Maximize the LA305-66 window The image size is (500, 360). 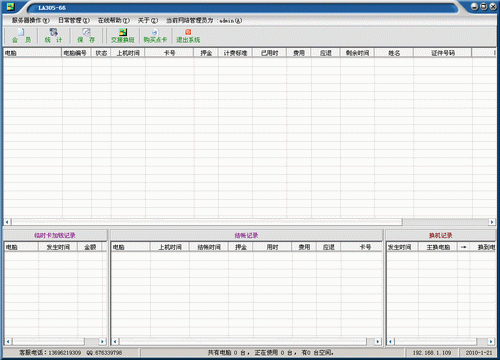pos(484,7)
